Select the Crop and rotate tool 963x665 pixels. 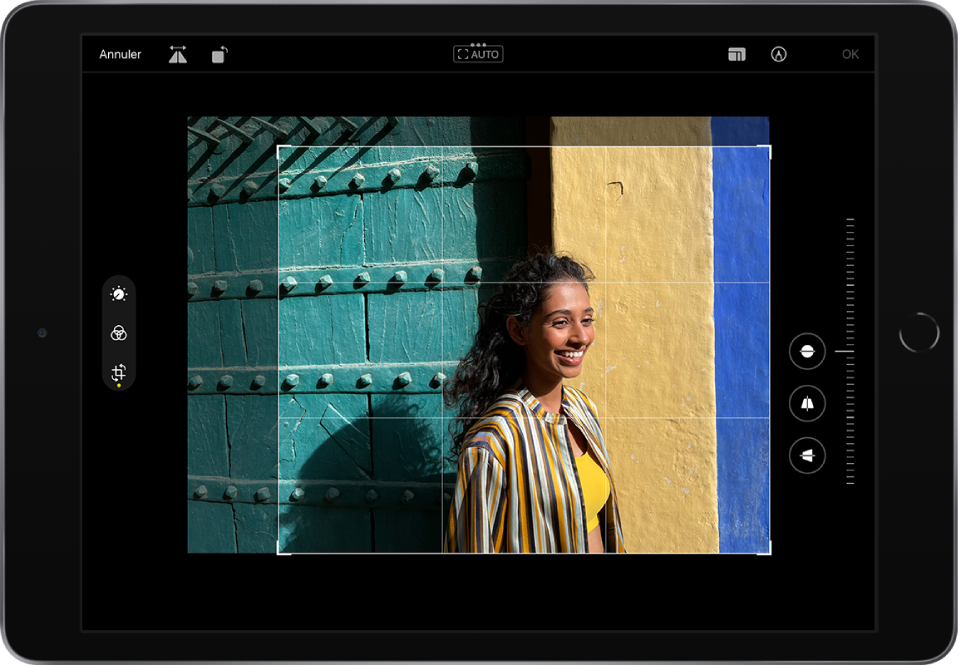click(x=119, y=373)
